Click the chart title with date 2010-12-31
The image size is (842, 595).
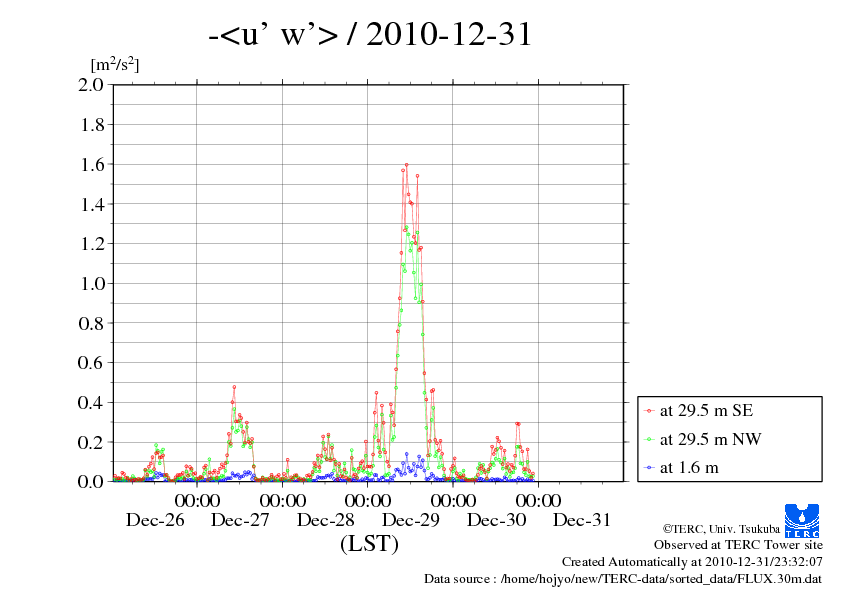pyautogui.click(x=370, y=34)
